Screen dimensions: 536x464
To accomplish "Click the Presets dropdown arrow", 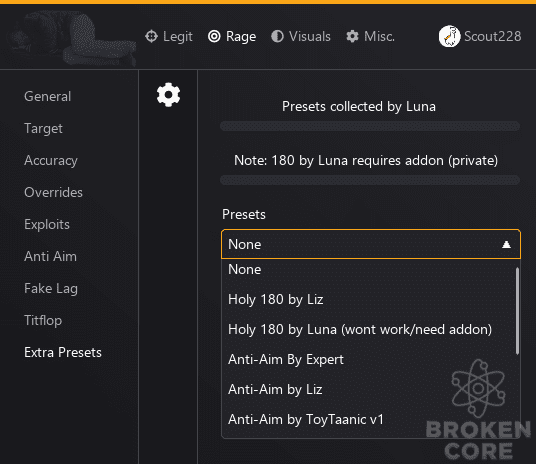I will pyautogui.click(x=506, y=244).
